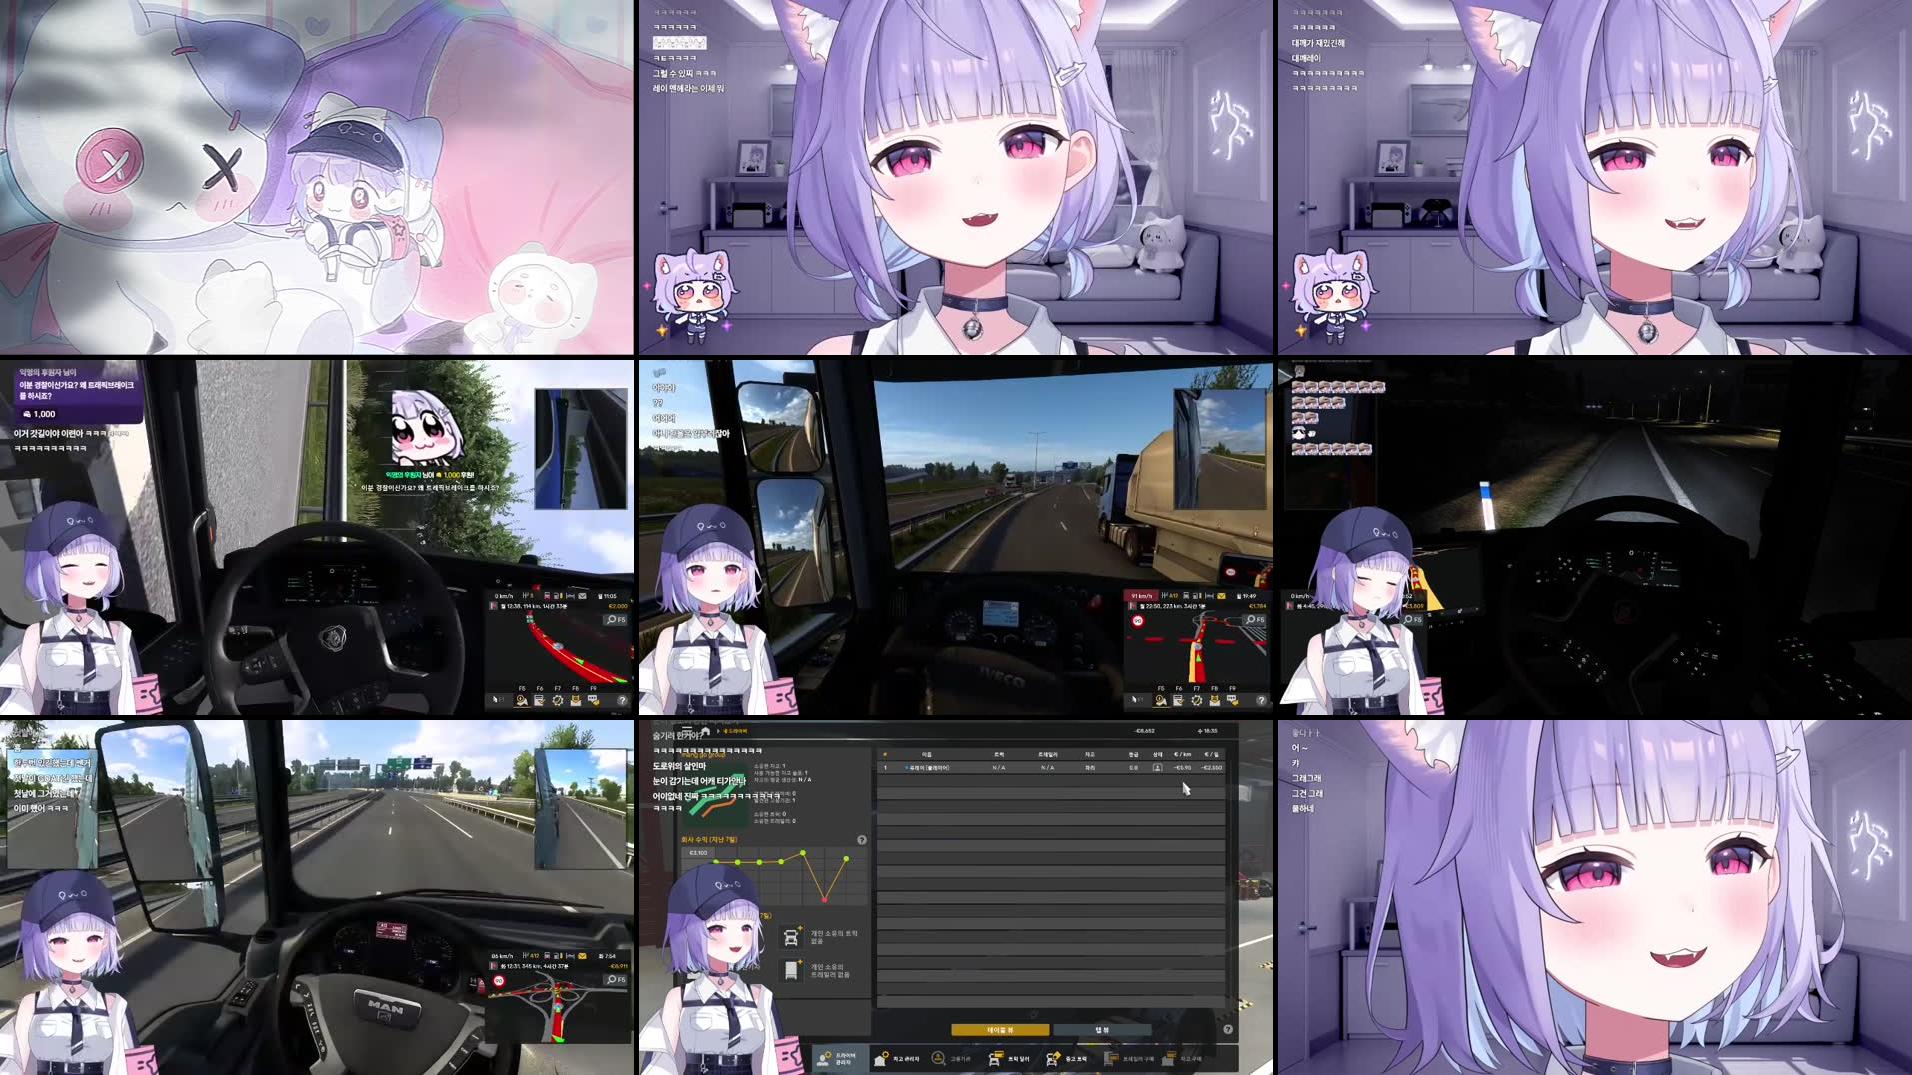Viewport: 1912px width, 1075px height.
Task: Click a data point on the weekly profit graph
Action: (x=803, y=853)
